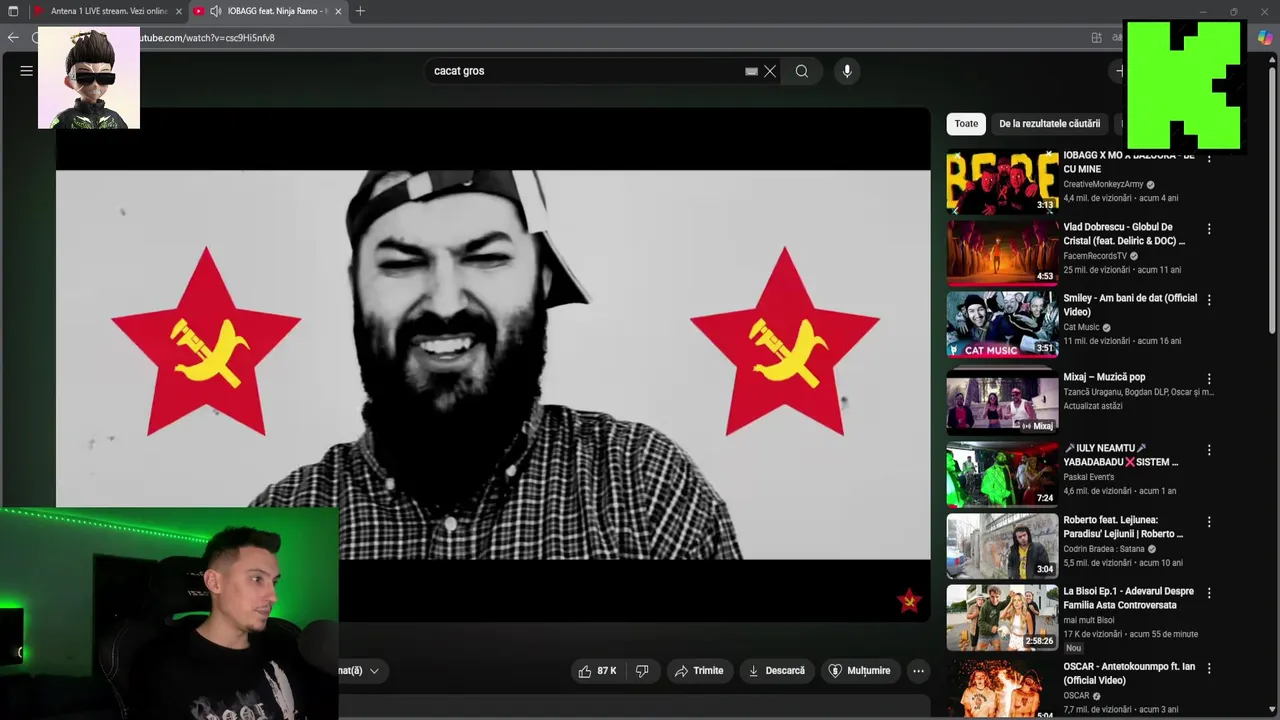Click the Trimite share button
Image resolution: width=1280 pixels, height=720 pixels.
click(x=698, y=671)
